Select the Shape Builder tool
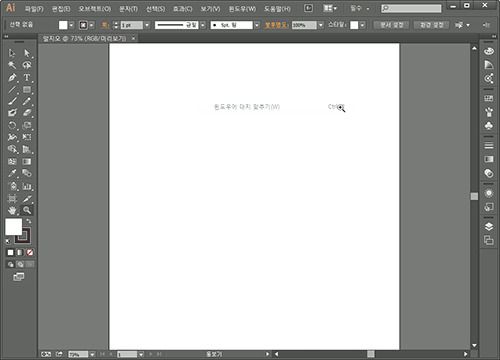This screenshot has height=360, width=500. pyautogui.click(x=12, y=149)
